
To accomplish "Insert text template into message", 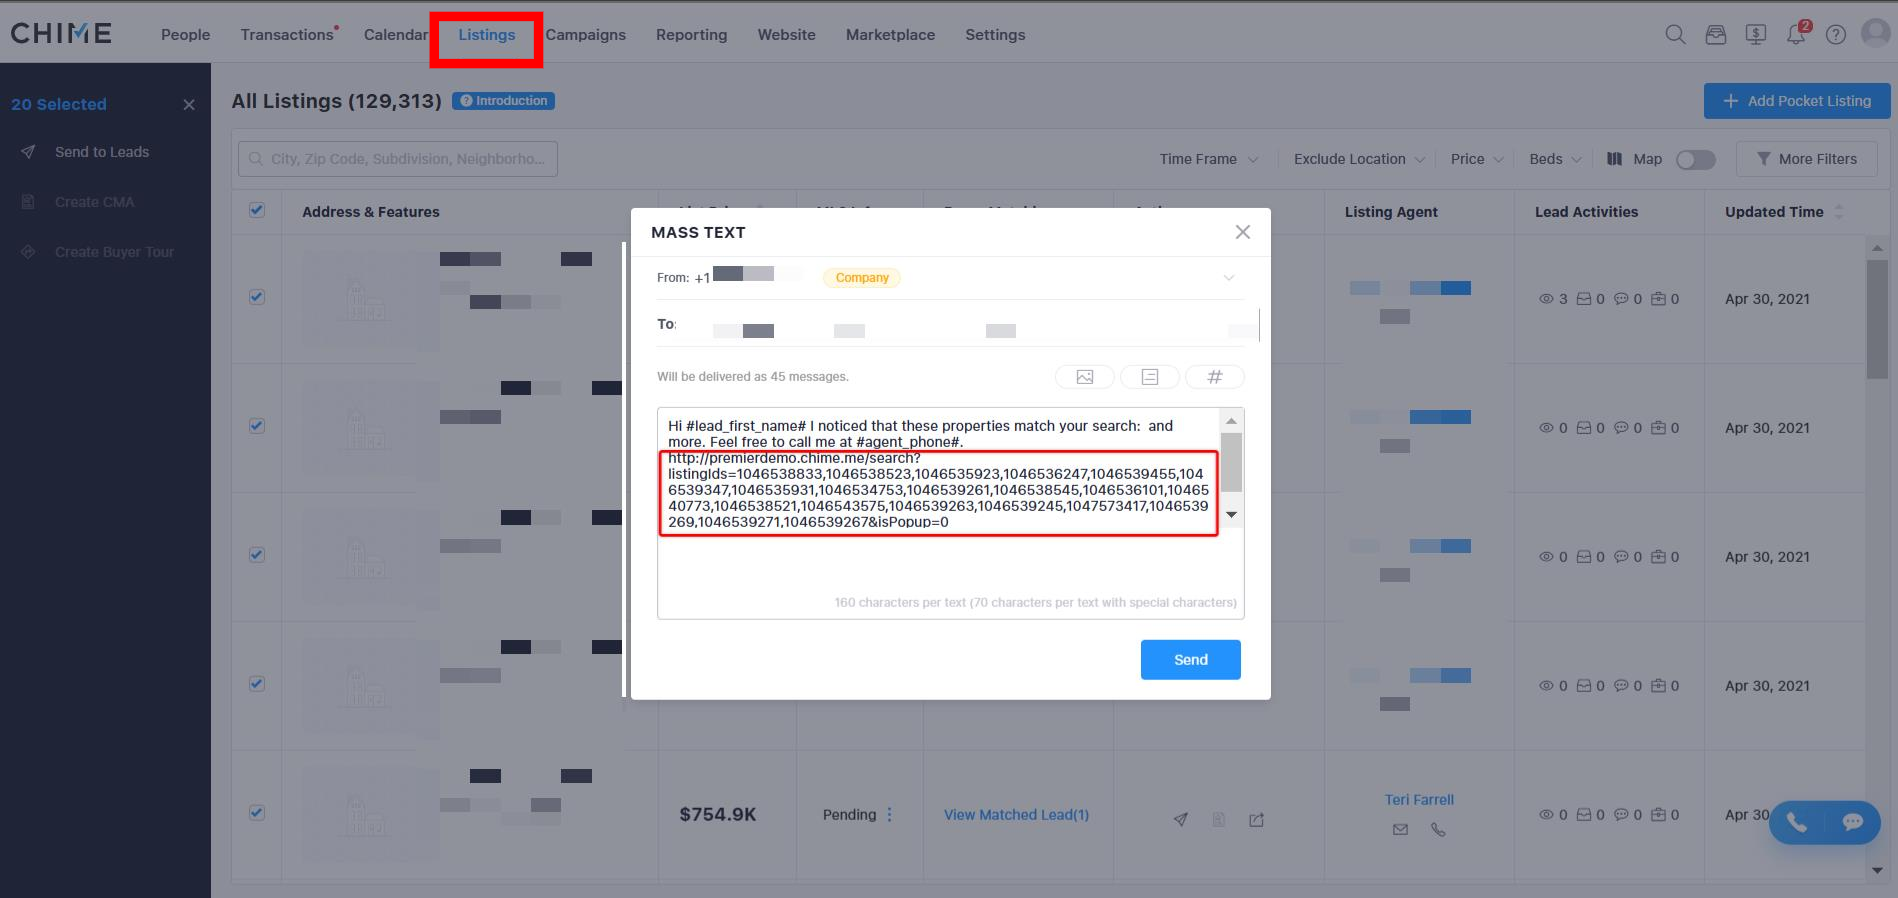I will [x=1150, y=377].
